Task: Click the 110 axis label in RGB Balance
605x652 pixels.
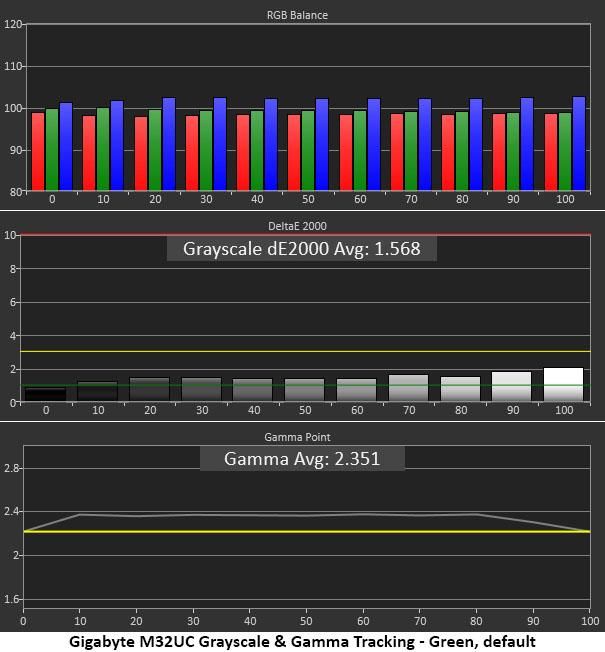Action: click(12, 67)
